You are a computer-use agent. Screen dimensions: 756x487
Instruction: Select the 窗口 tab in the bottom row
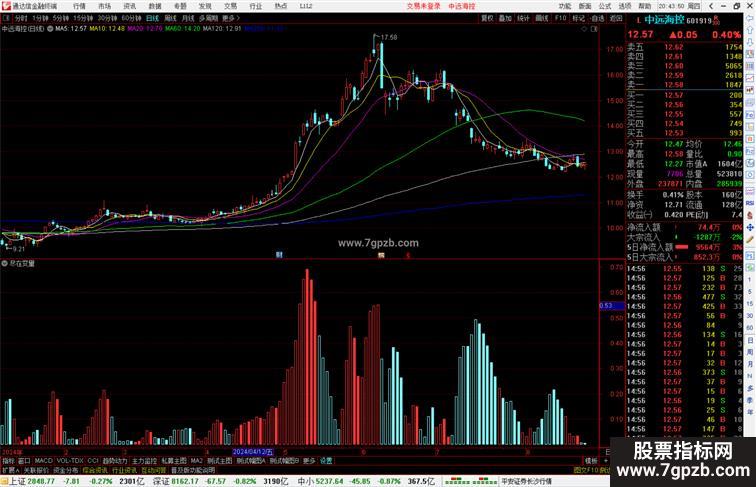tap(24, 461)
